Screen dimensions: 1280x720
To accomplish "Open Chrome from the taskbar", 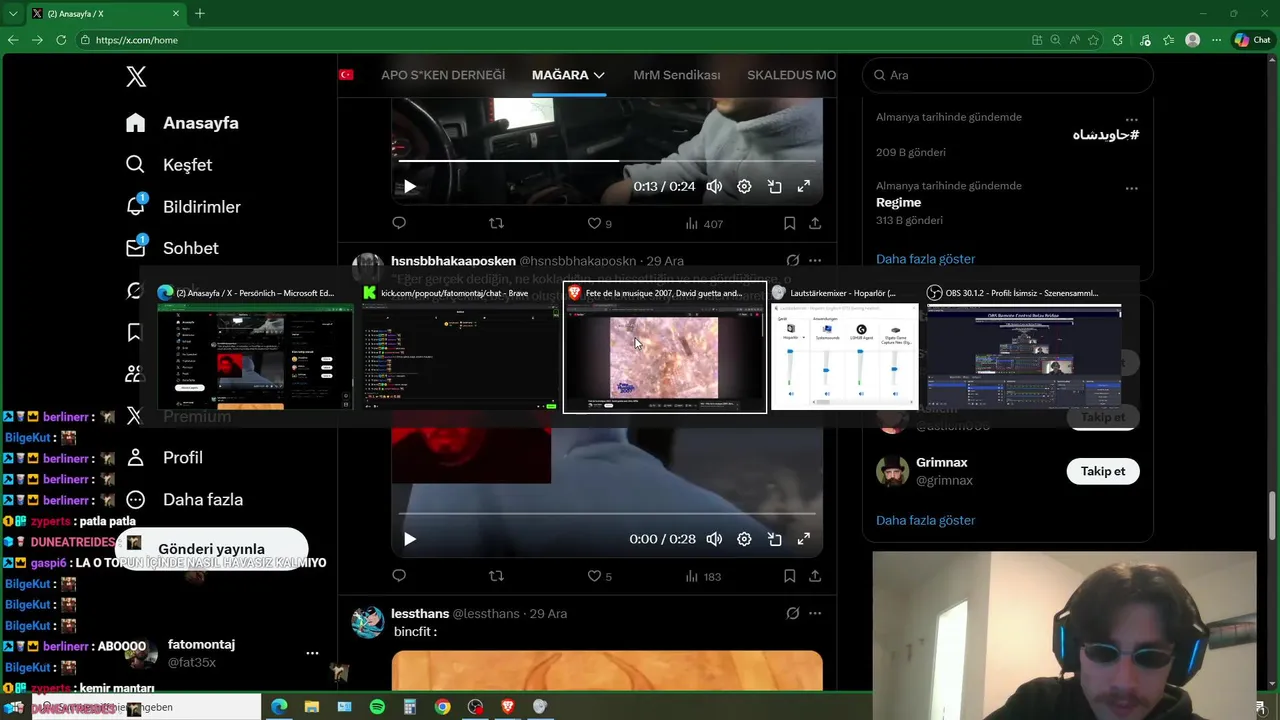I will tap(442, 706).
